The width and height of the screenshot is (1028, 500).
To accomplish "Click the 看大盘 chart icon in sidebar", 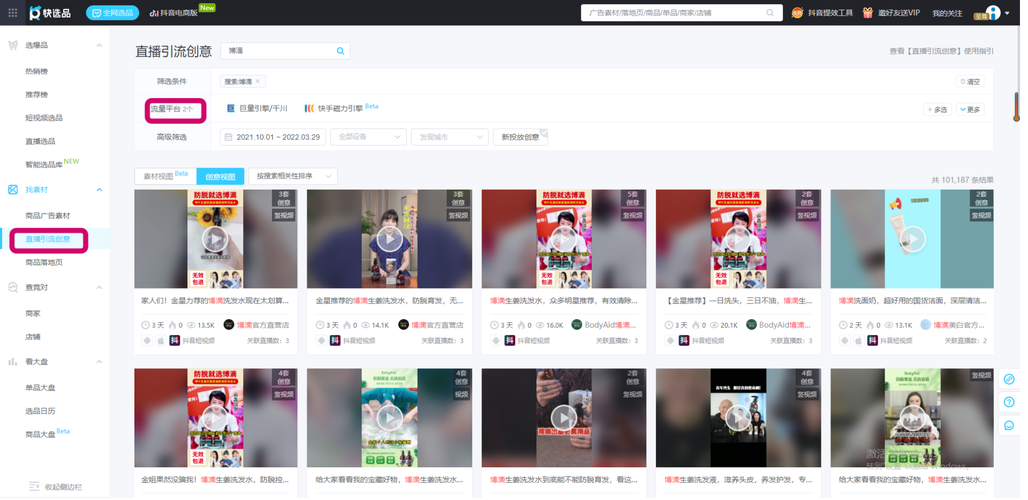I will tap(12, 362).
